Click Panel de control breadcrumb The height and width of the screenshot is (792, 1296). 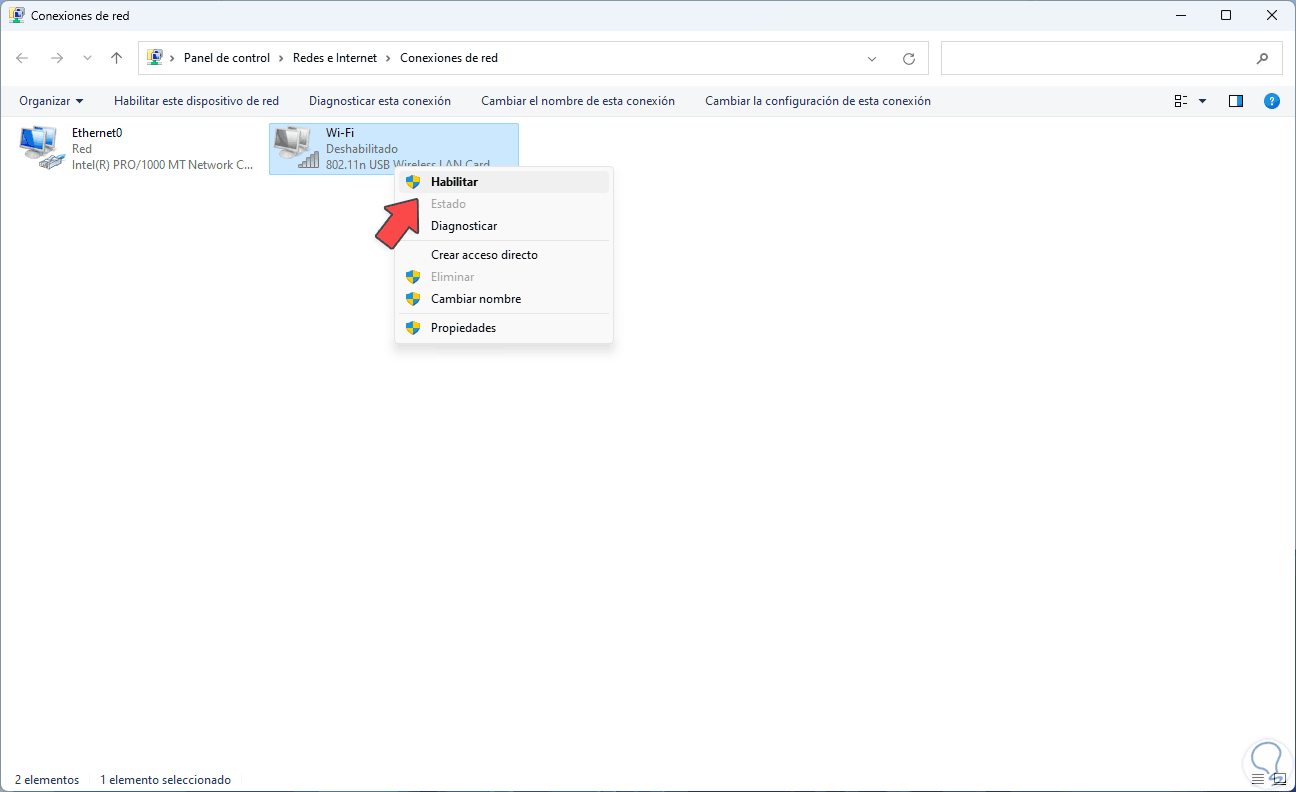[x=227, y=58]
